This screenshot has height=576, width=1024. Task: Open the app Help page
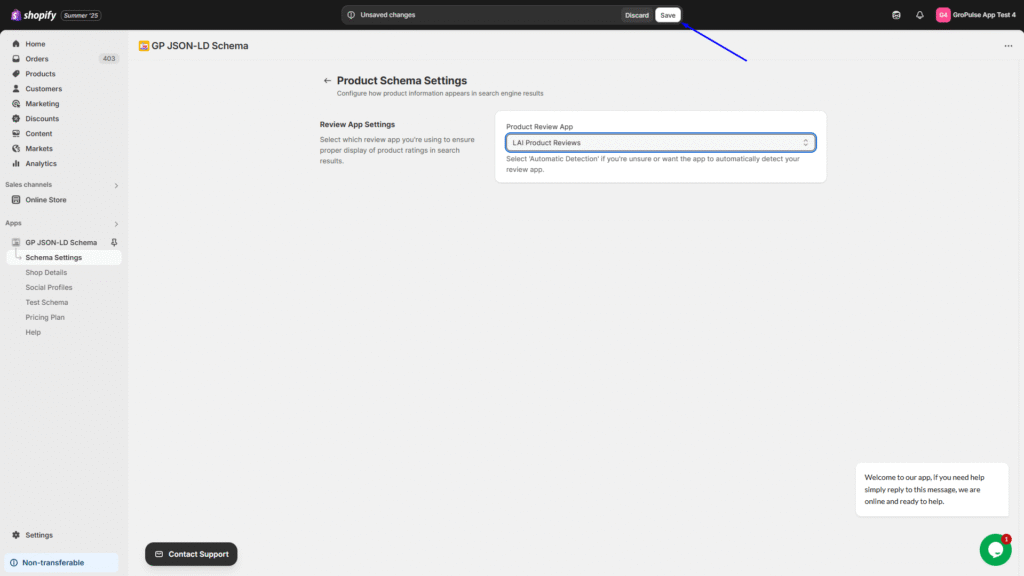pos(33,332)
